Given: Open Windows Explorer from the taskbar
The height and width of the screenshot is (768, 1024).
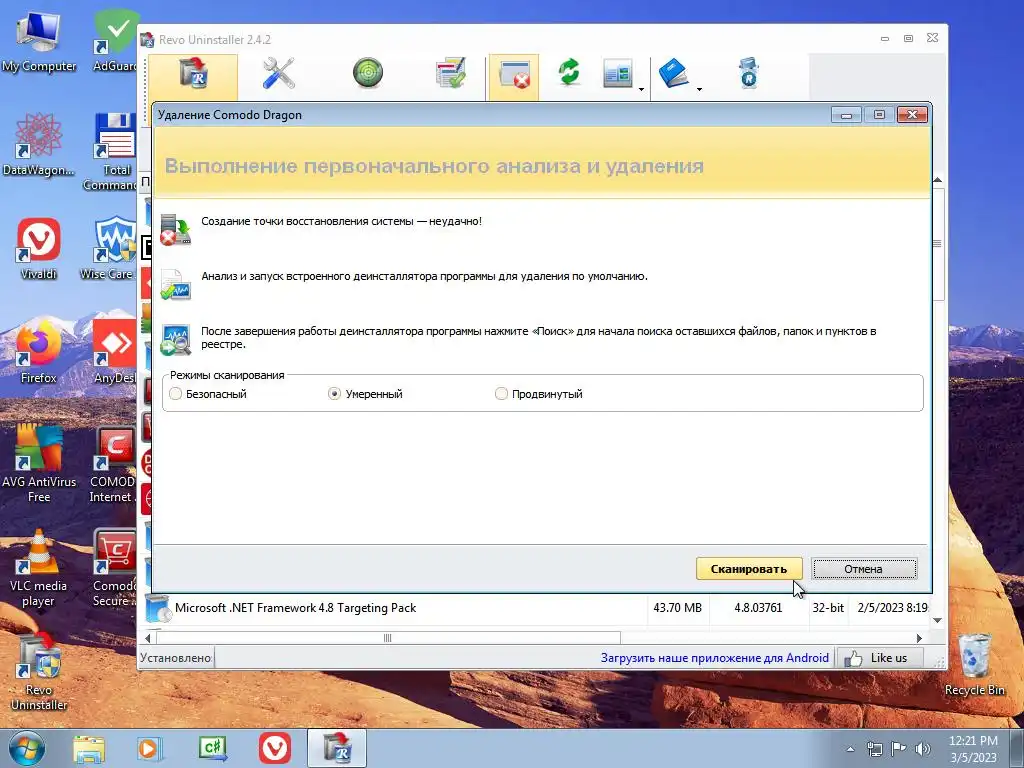Looking at the screenshot, I should 88,748.
